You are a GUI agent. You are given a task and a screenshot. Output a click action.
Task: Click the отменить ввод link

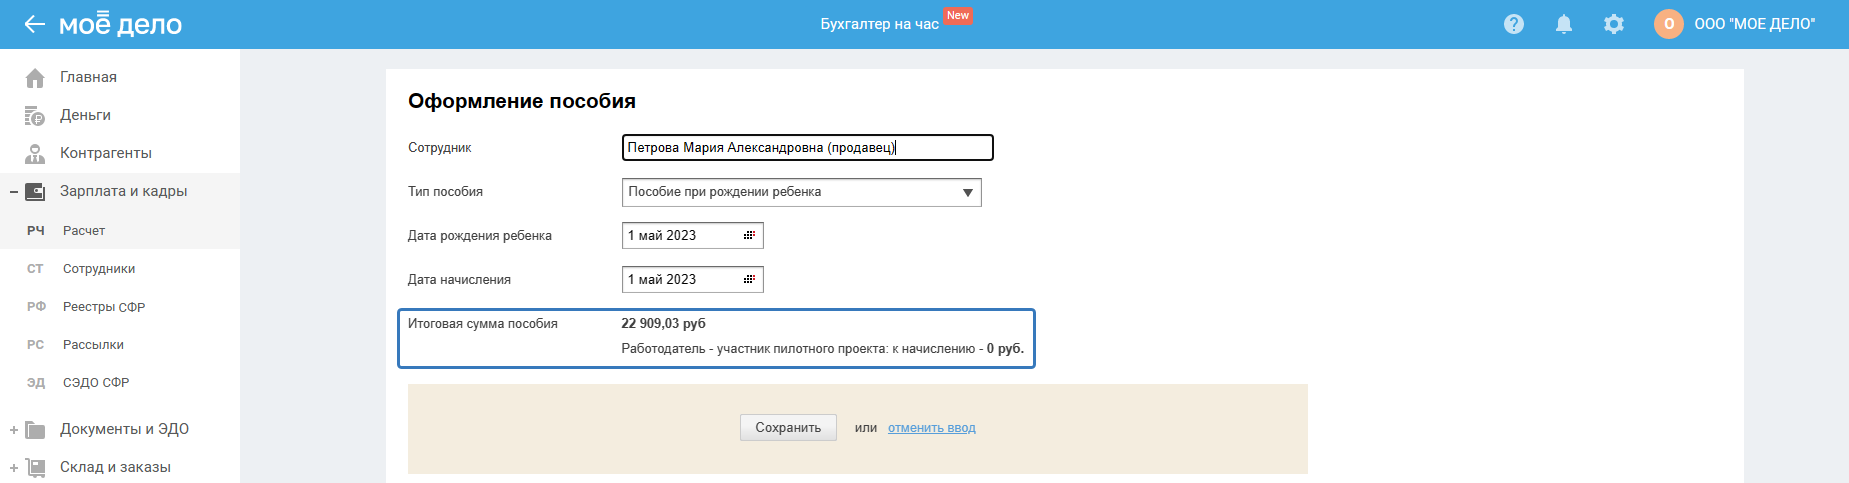(931, 428)
